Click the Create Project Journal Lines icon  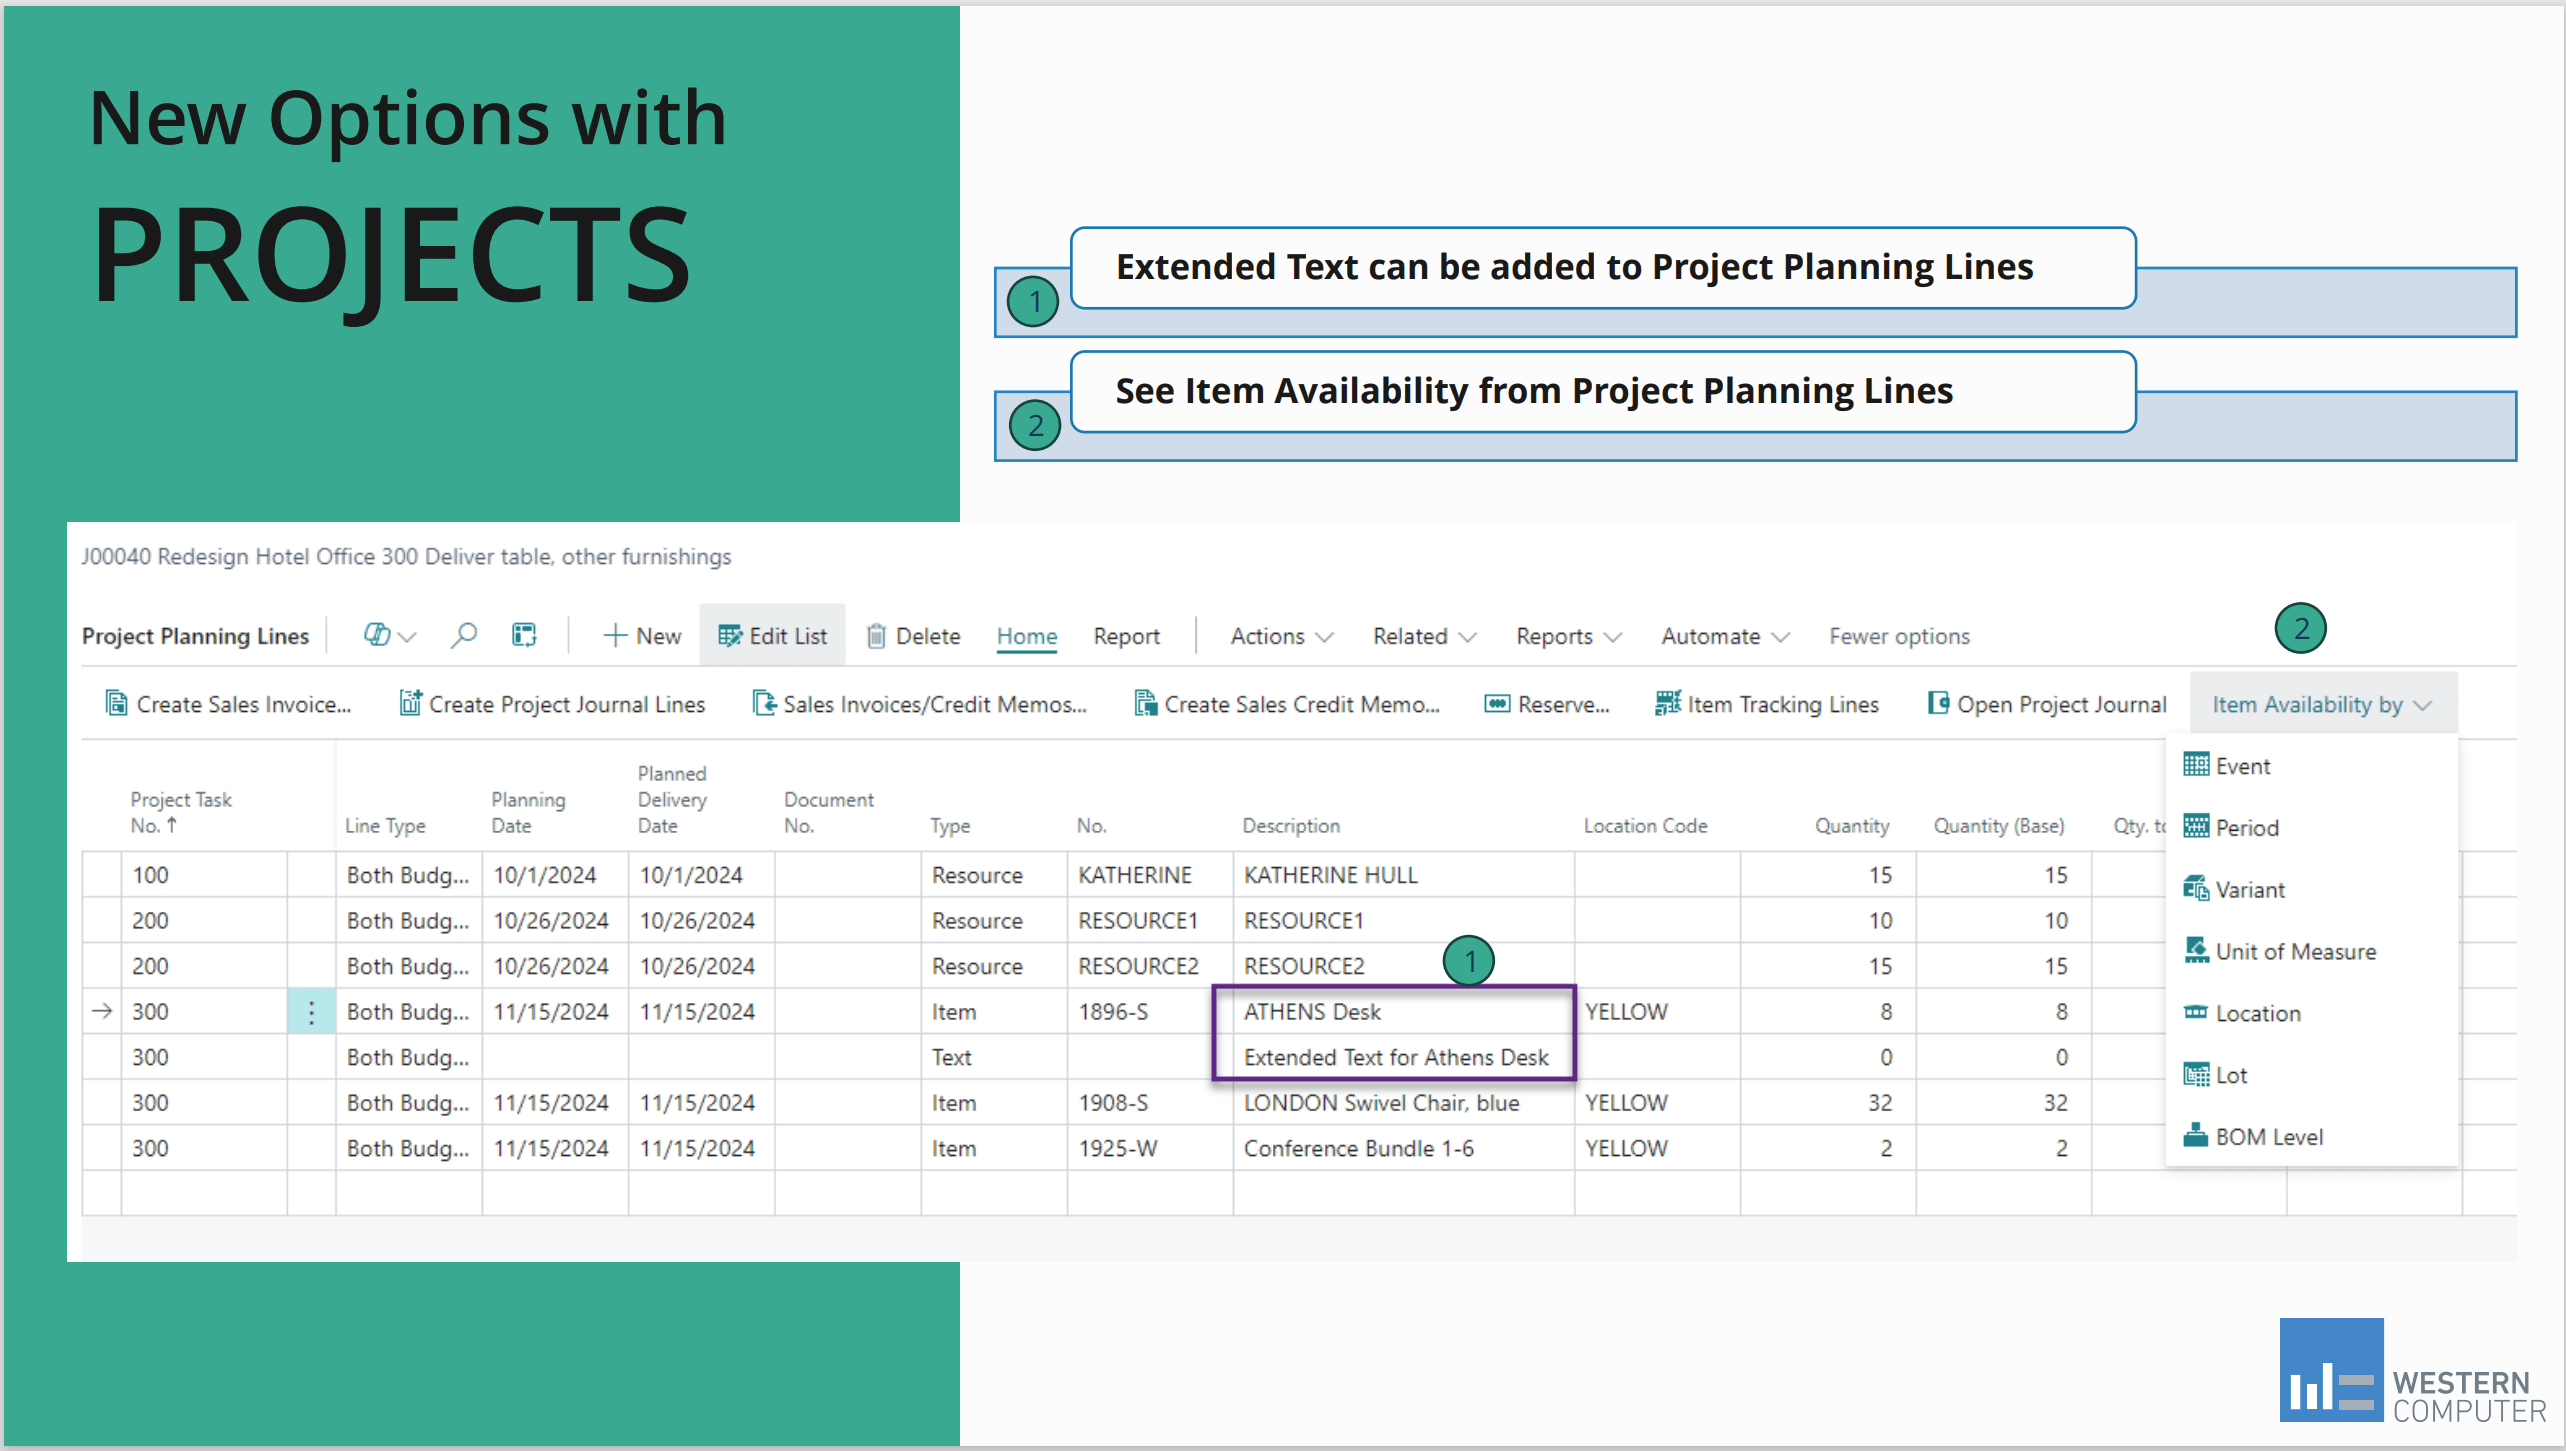tap(410, 703)
